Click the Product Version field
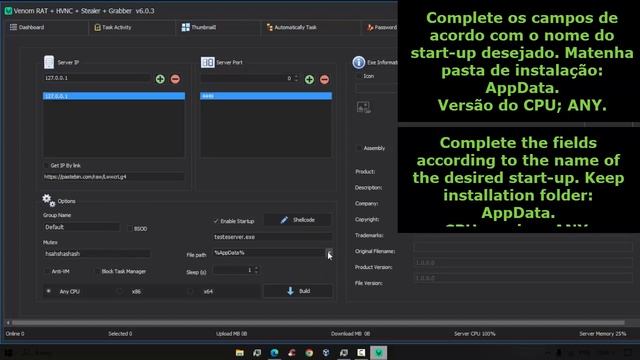Viewport: 640px width, 360px height. (x=523, y=263)
